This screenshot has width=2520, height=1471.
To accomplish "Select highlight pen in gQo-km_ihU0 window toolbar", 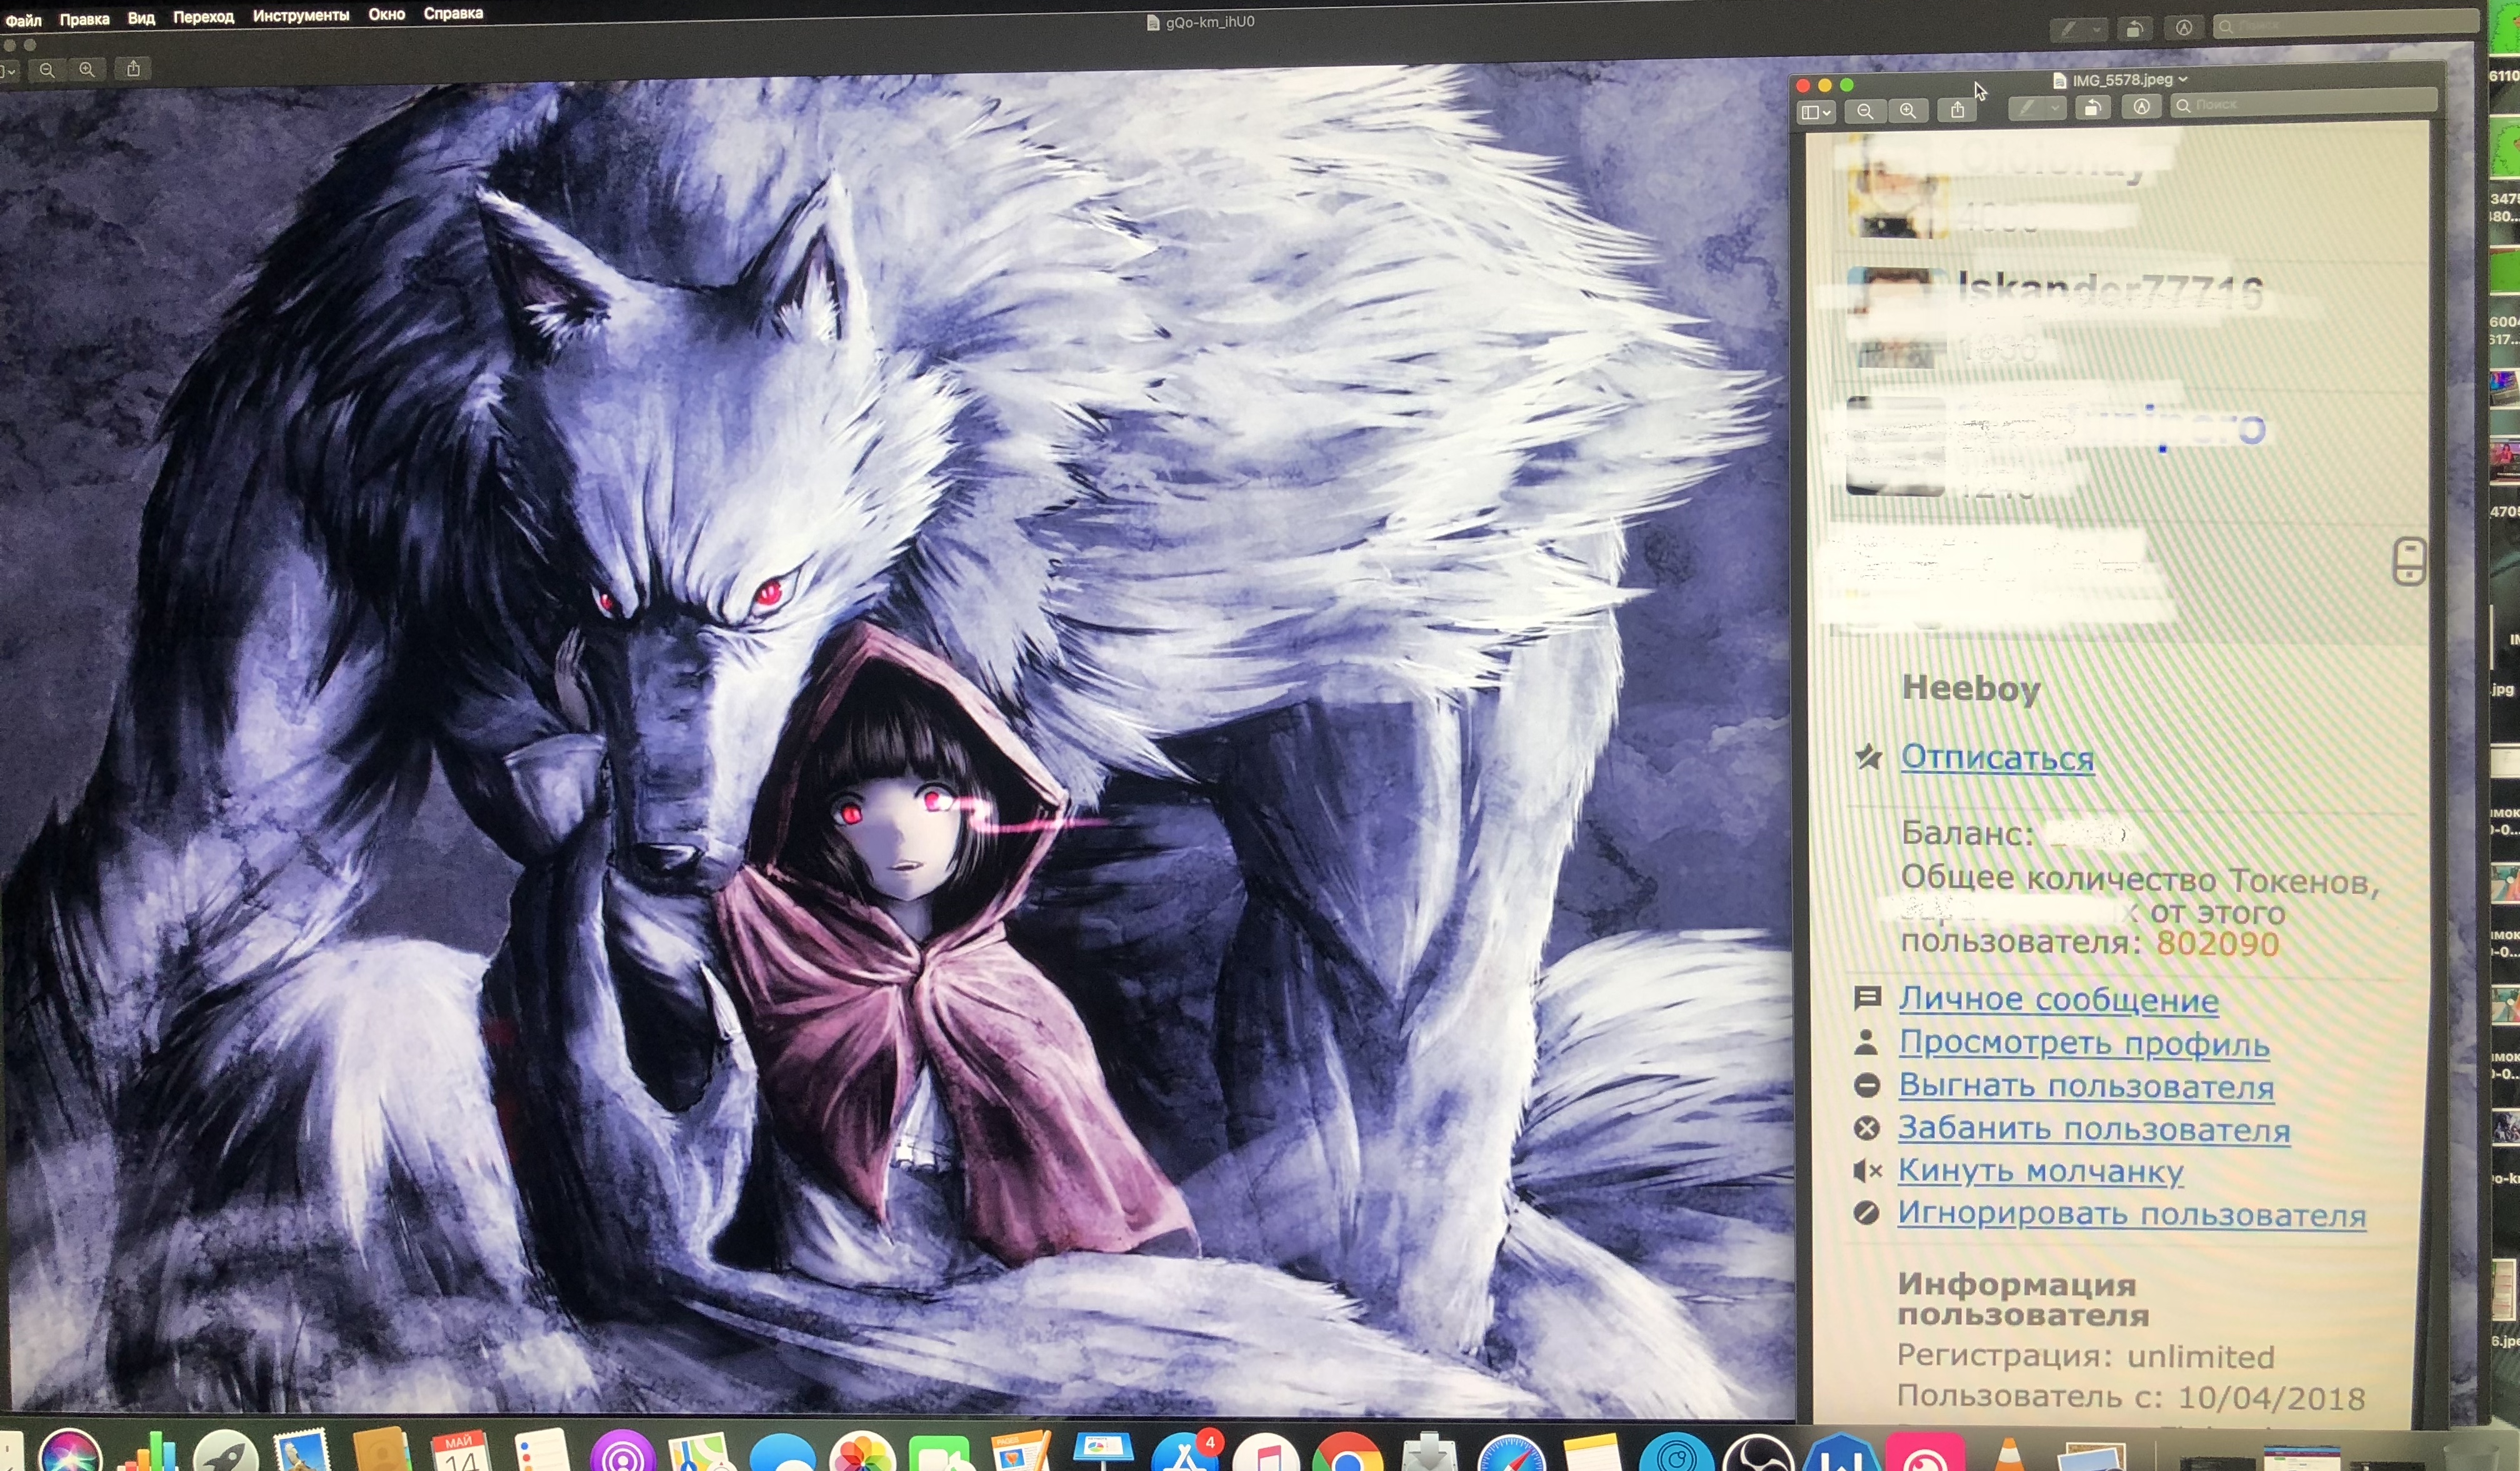I will pos(2068,29).
